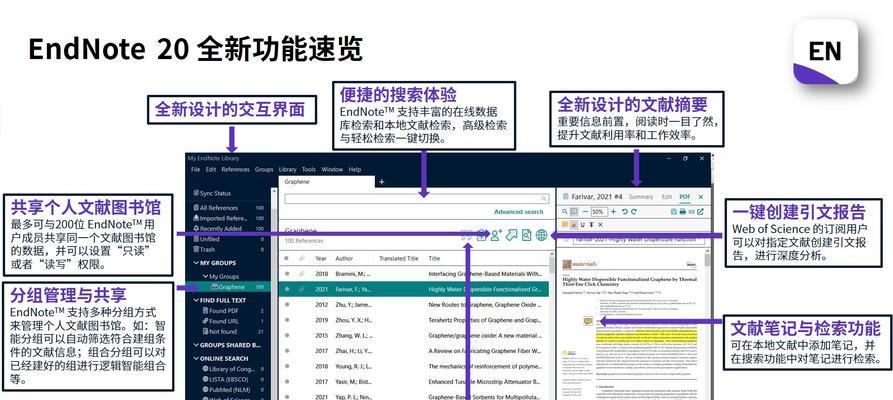Select PubMed (NLM) online search
The image size is (893, 400).
pyautogui.click(x=225, y=389)
